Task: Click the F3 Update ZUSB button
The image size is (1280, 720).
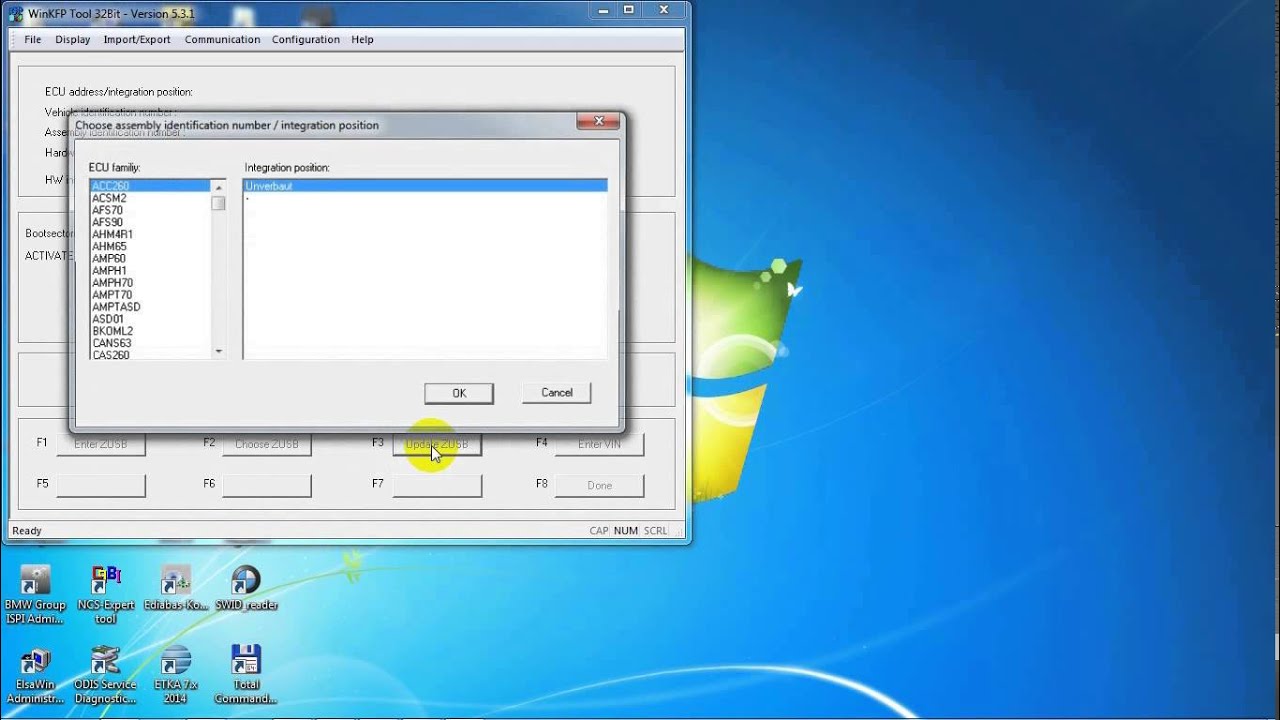Action: pyautogui.click(x=437, y=444)
